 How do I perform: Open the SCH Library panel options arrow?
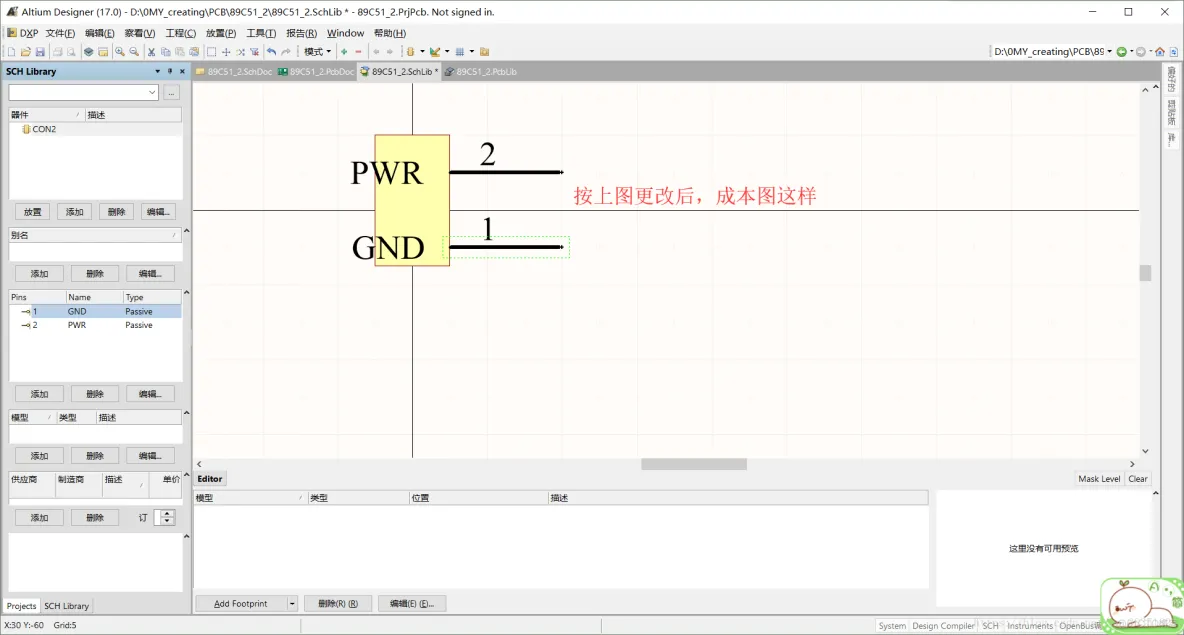[x=157, y=72]
